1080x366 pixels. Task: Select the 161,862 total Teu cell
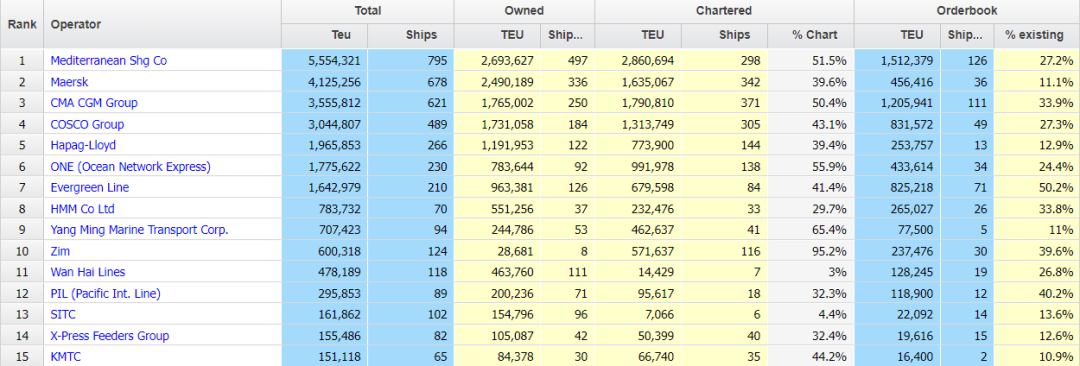click(324, 315)
